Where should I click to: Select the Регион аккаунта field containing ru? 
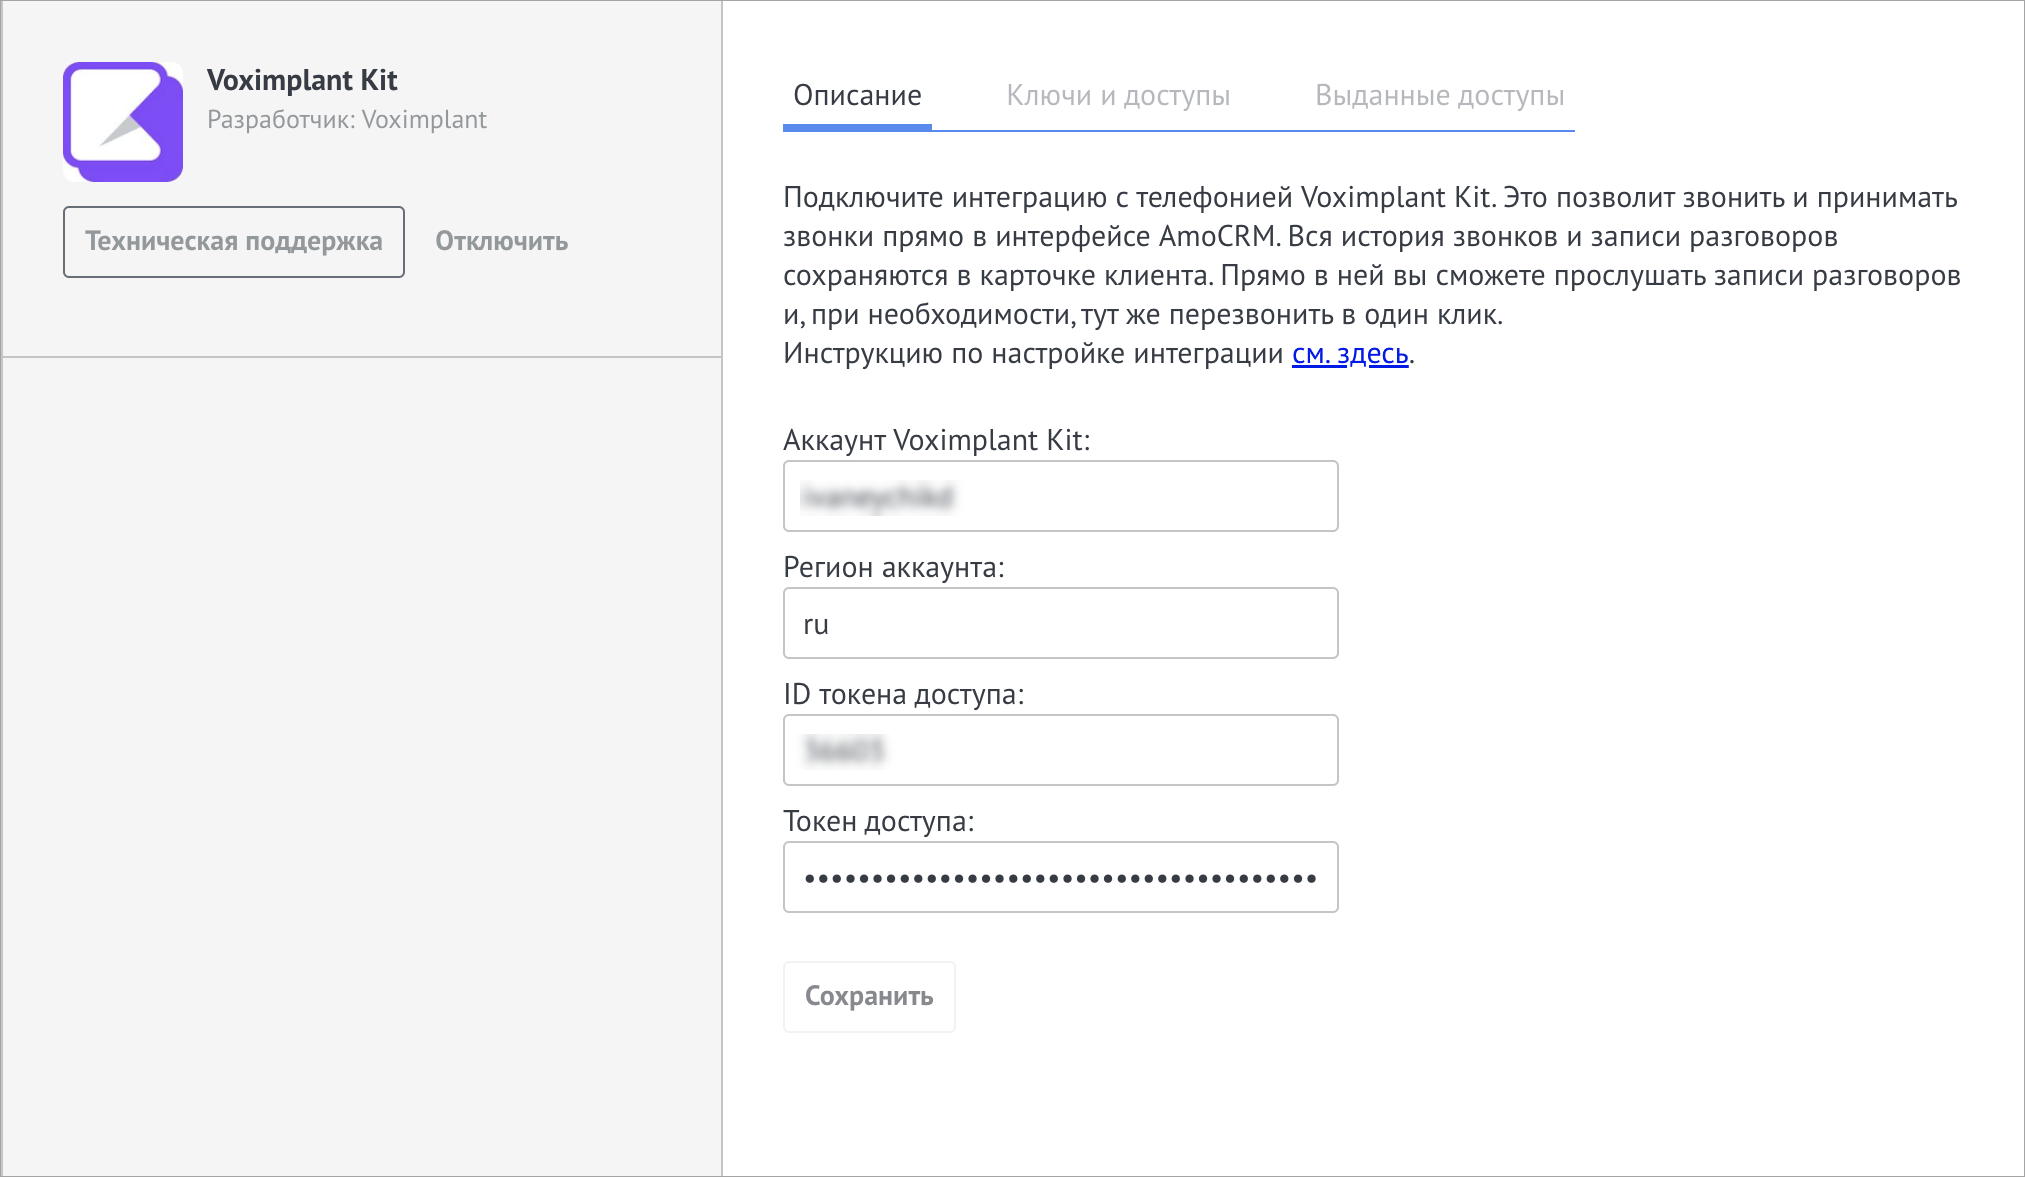(1061, 623)
